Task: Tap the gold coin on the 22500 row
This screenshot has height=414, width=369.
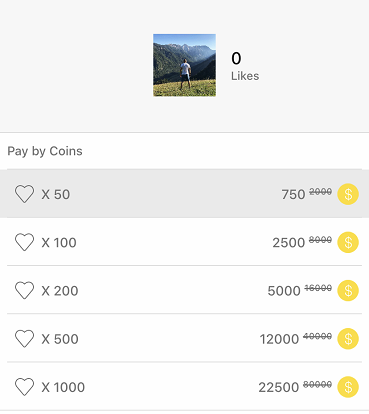Action: click(x=348, y=387)
